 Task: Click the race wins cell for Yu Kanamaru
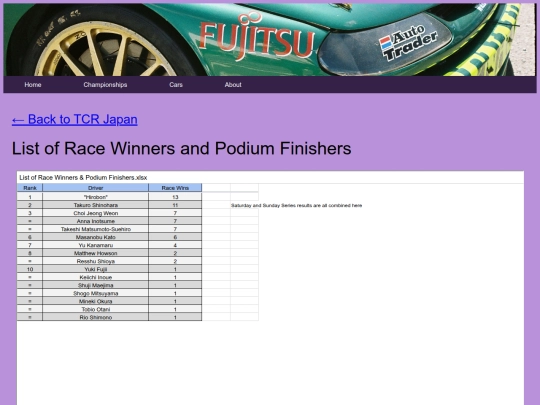175,245
